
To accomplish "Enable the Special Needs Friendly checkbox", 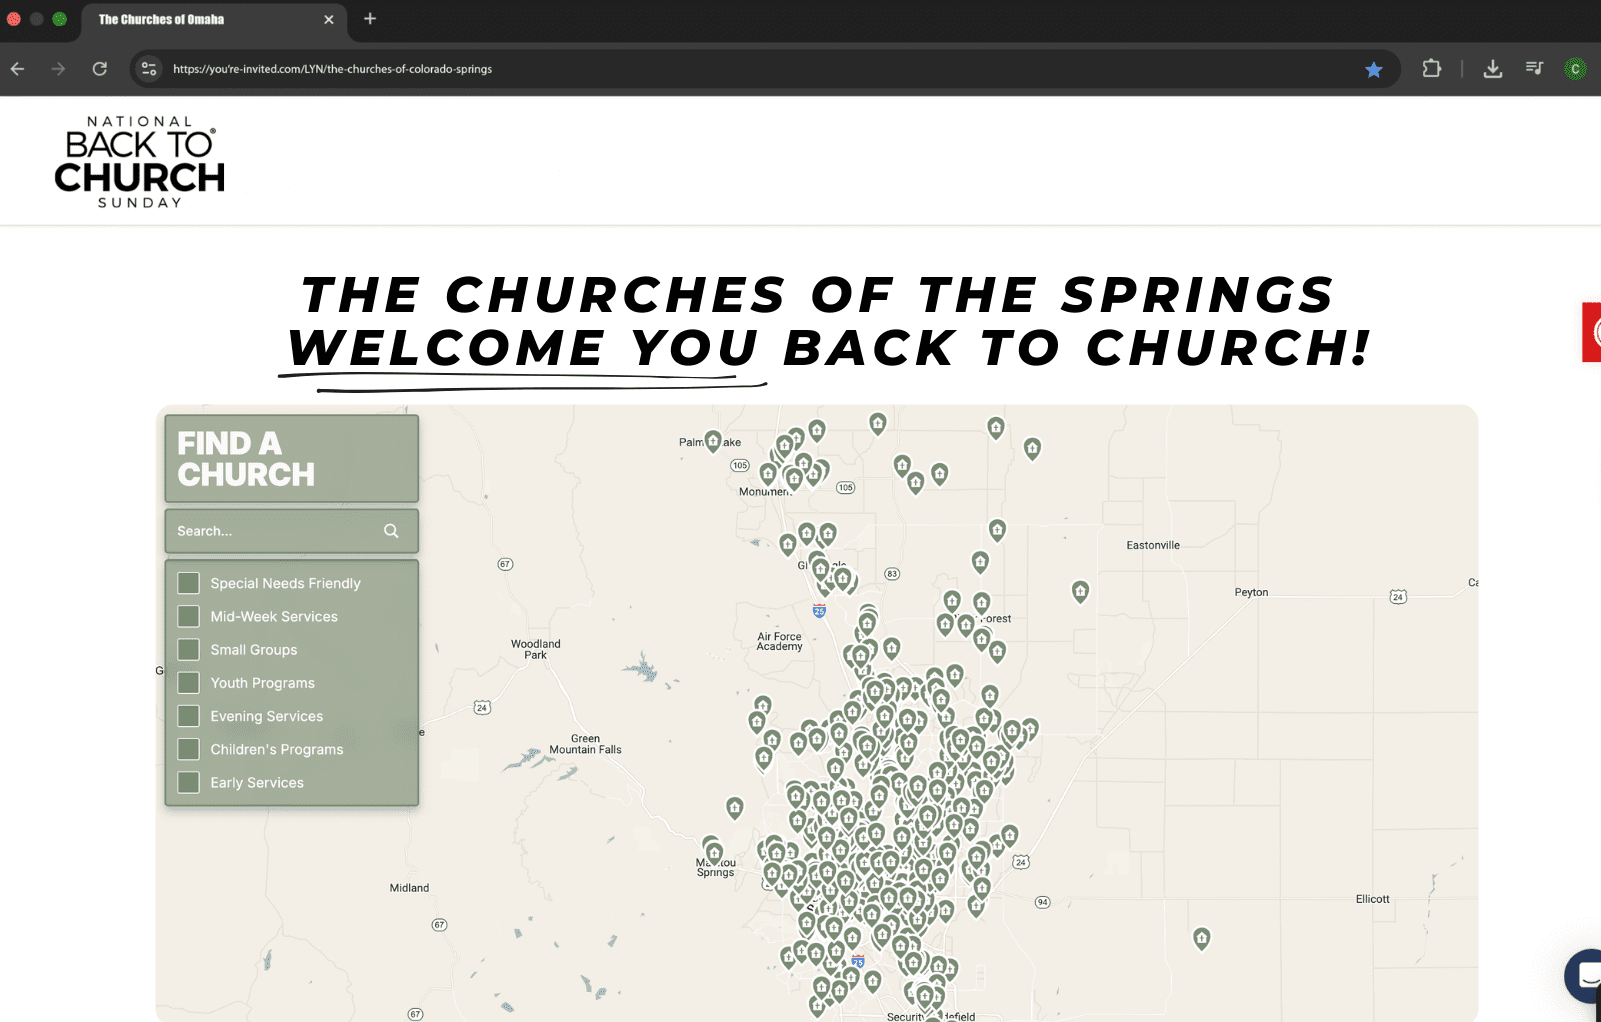I will (x=188, y=583).
